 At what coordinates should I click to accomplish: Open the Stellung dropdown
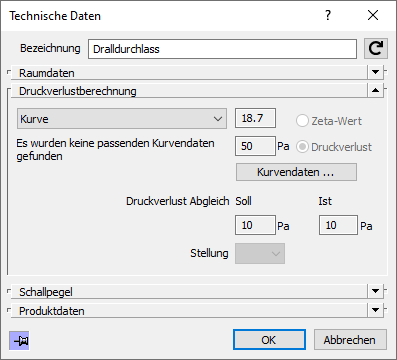pyautogui.click(x=260, y=254)
